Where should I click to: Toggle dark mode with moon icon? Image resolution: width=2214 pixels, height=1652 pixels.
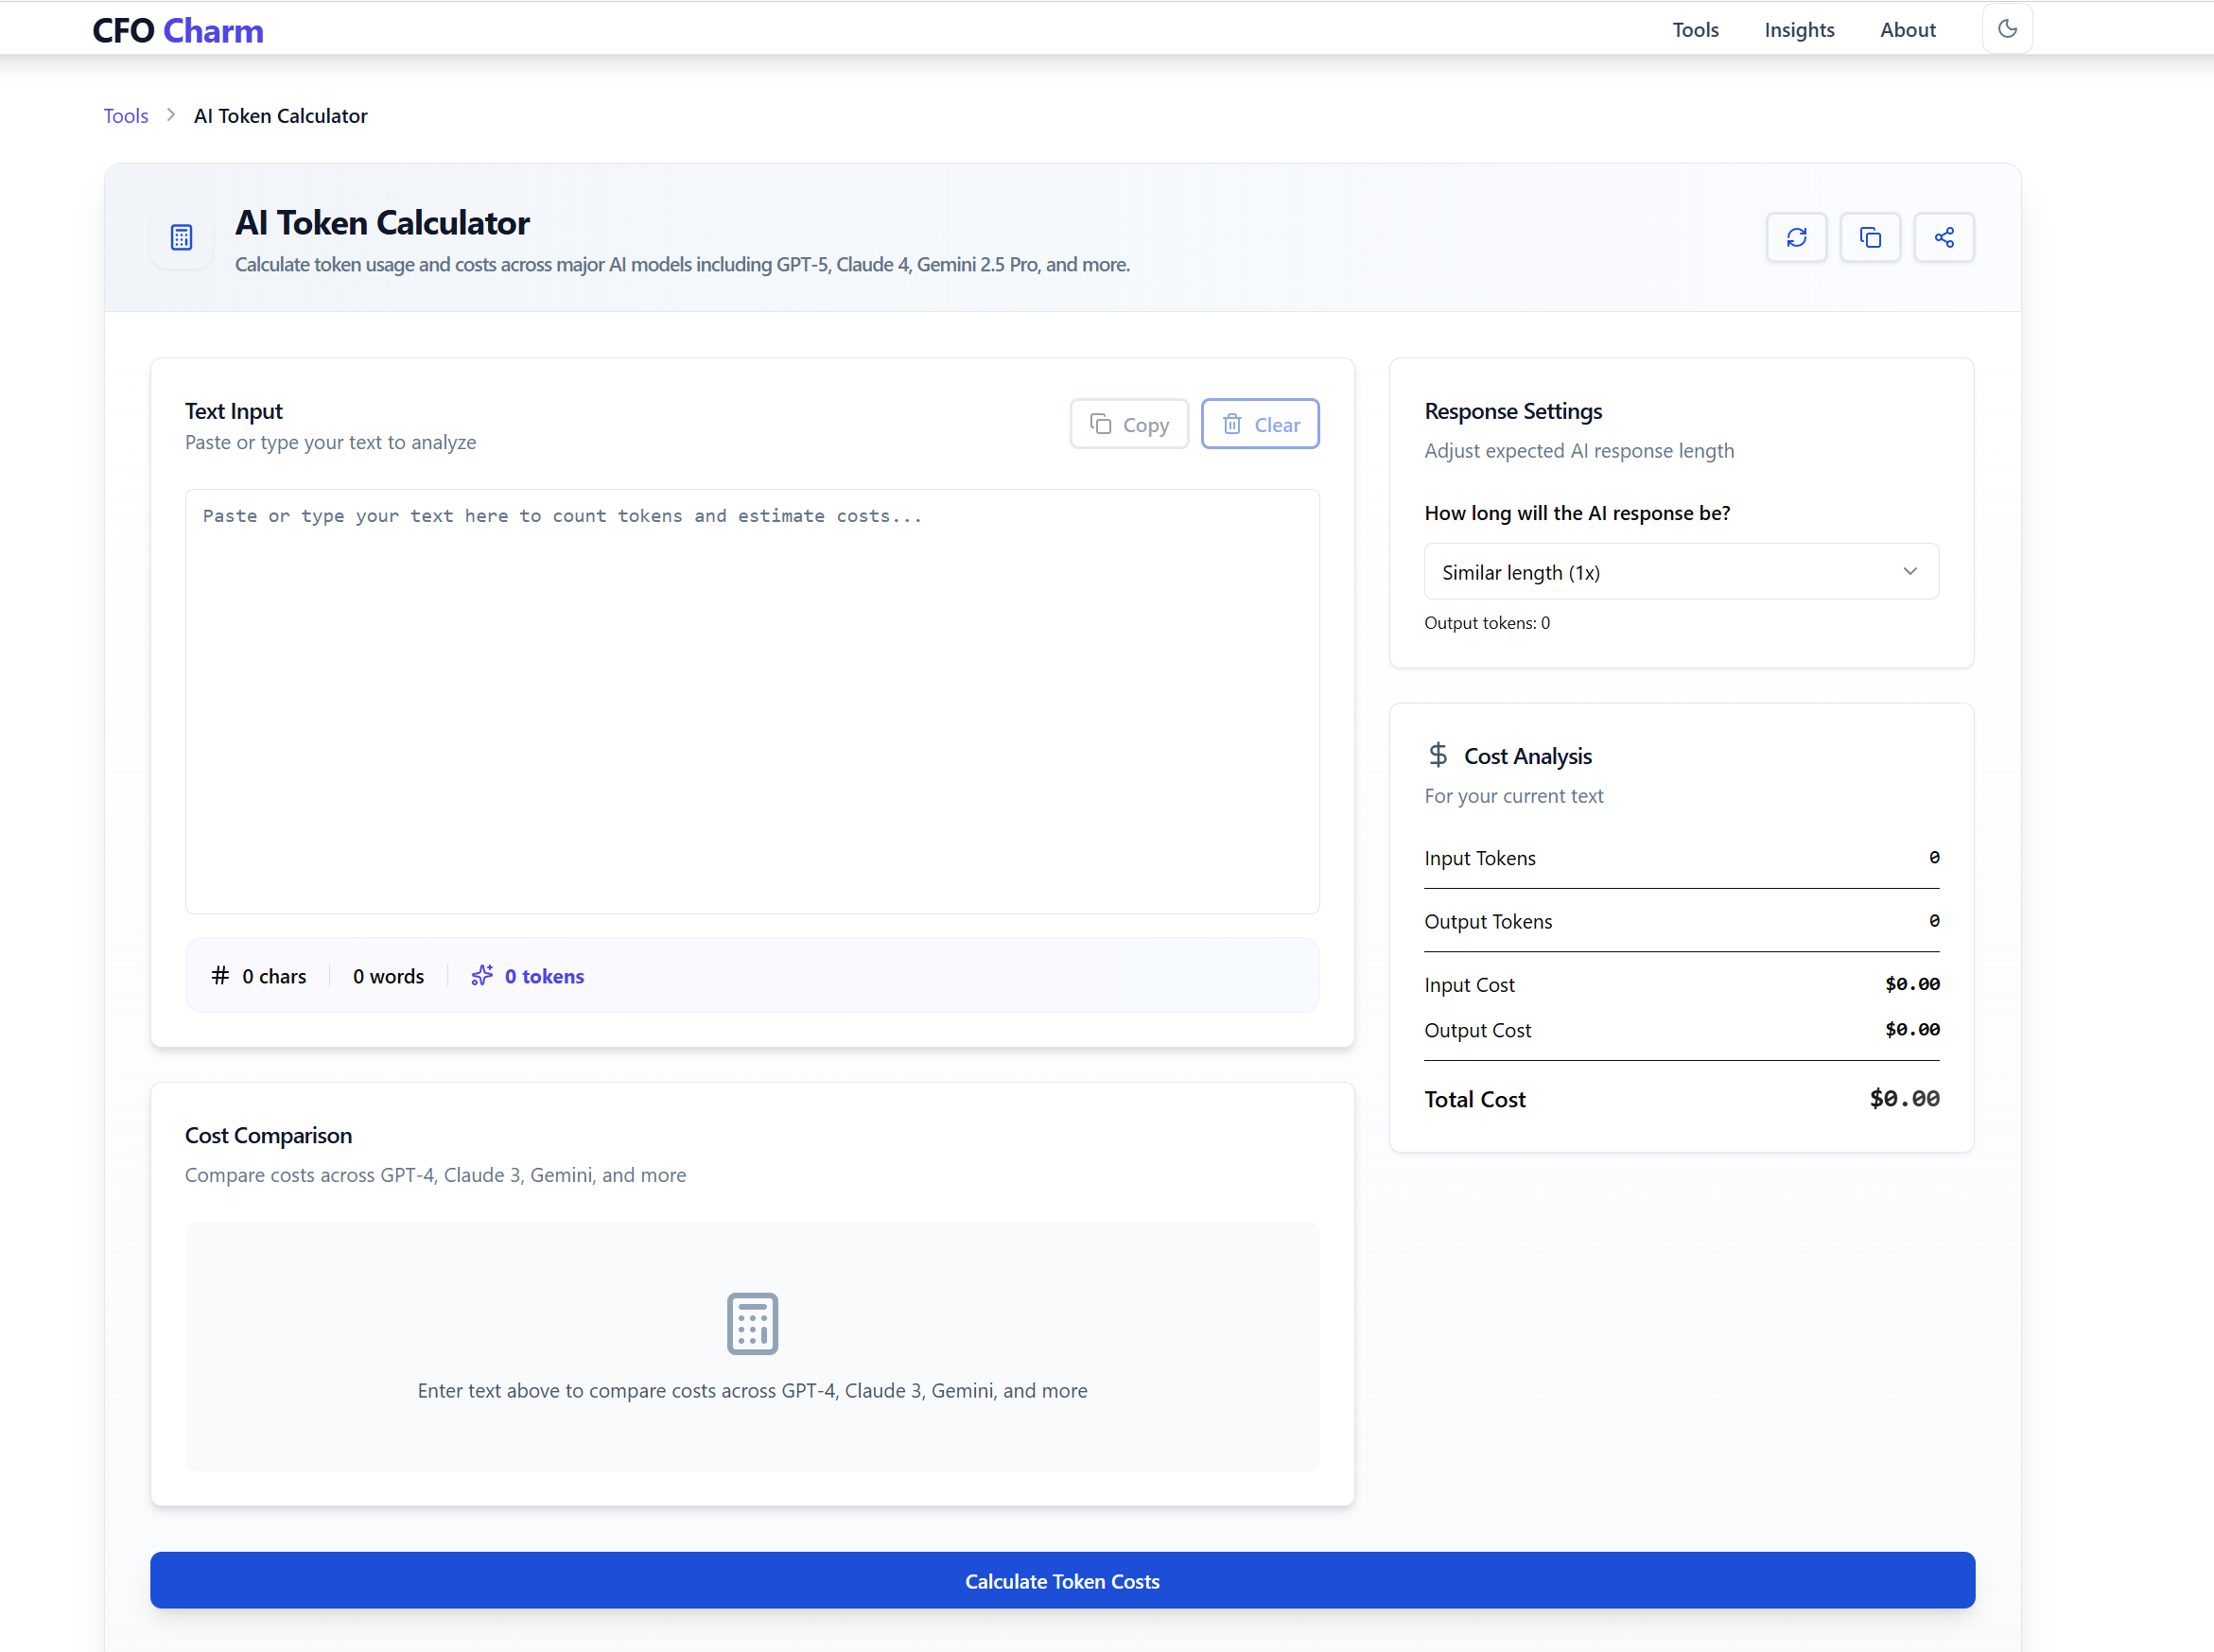[2006, 29]
